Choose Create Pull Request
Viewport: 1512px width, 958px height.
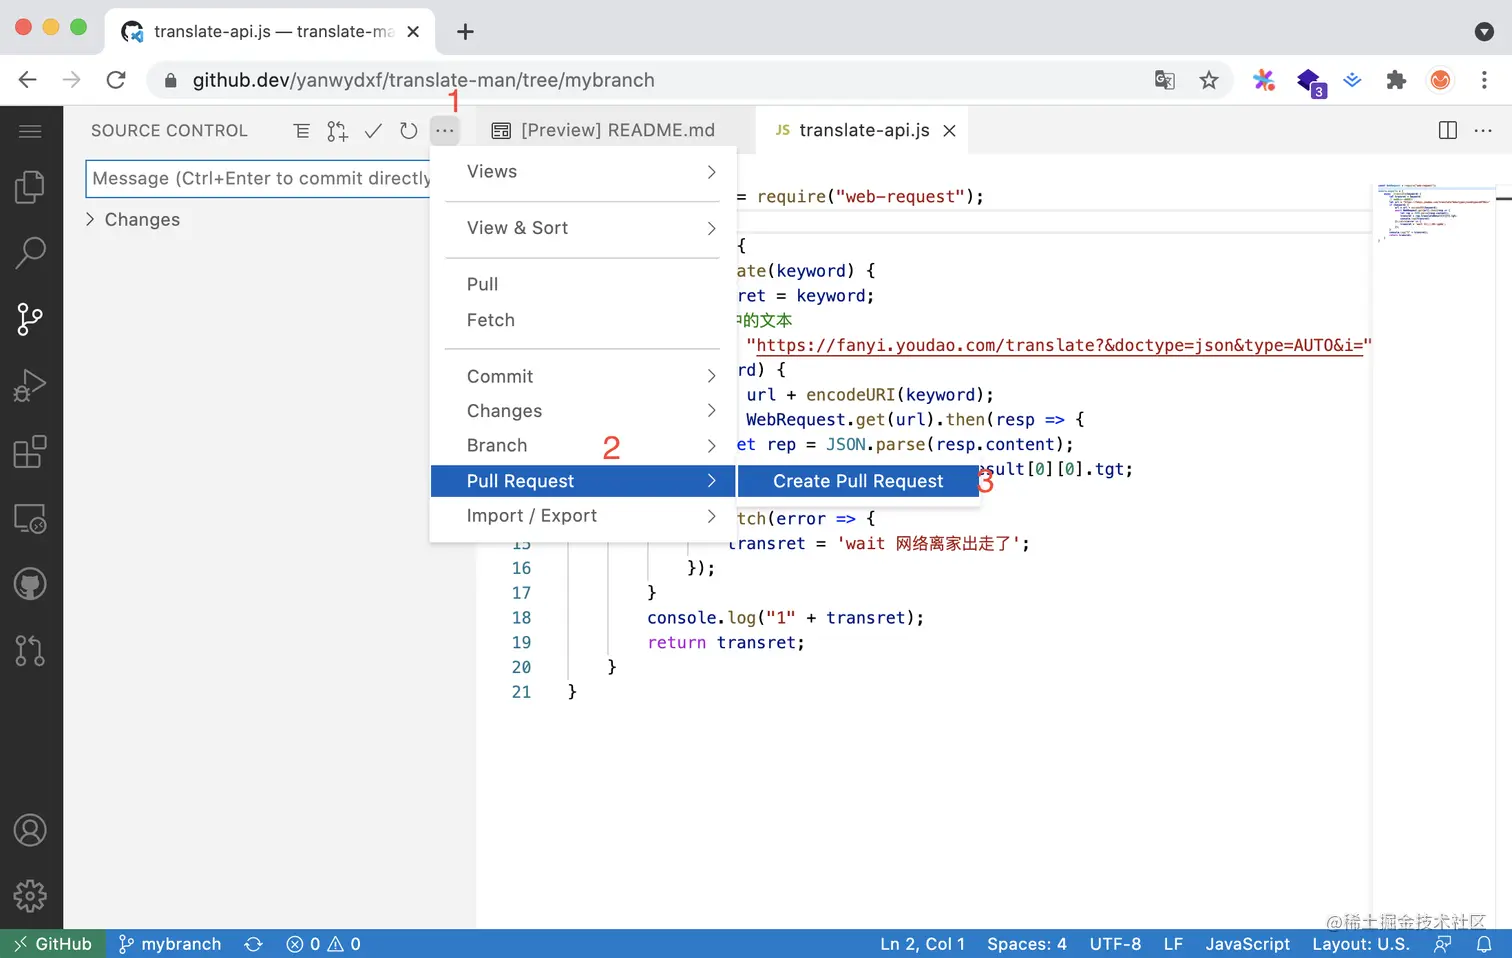click(857, 481)
